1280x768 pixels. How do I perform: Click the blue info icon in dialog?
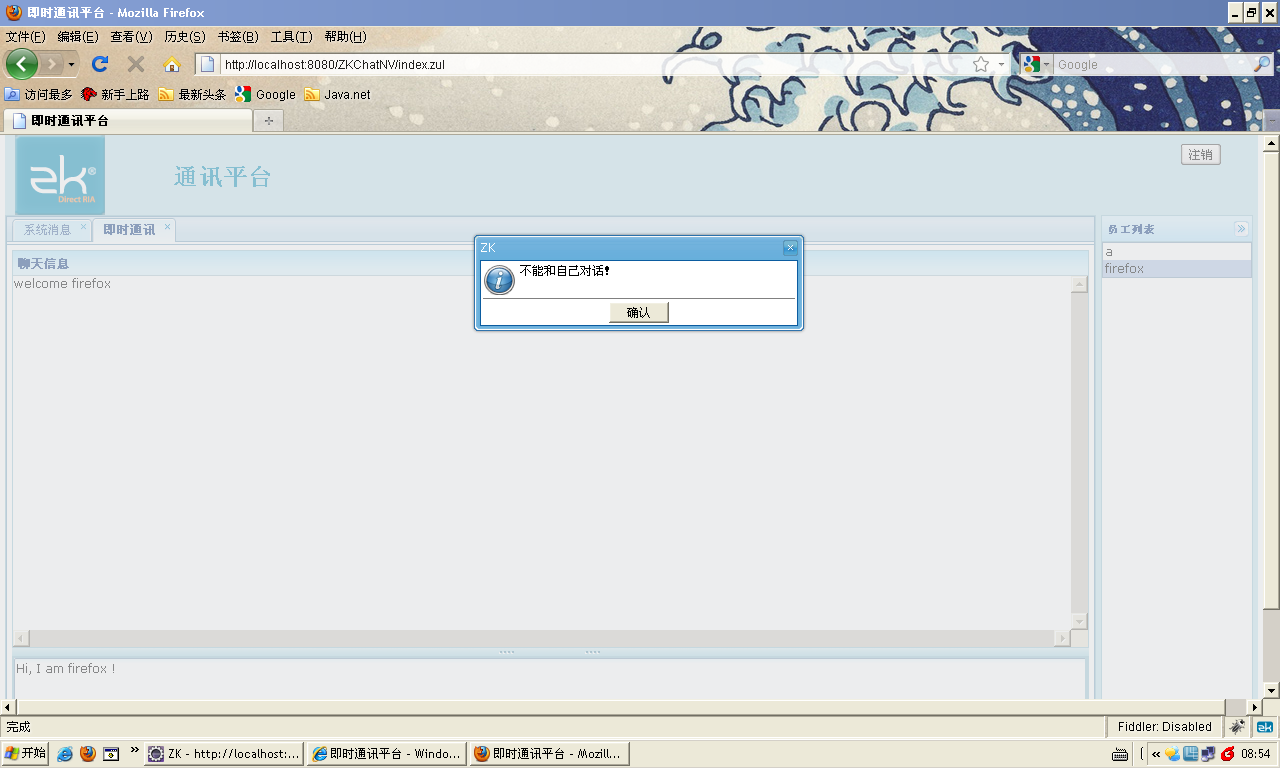tap(499, 279)
